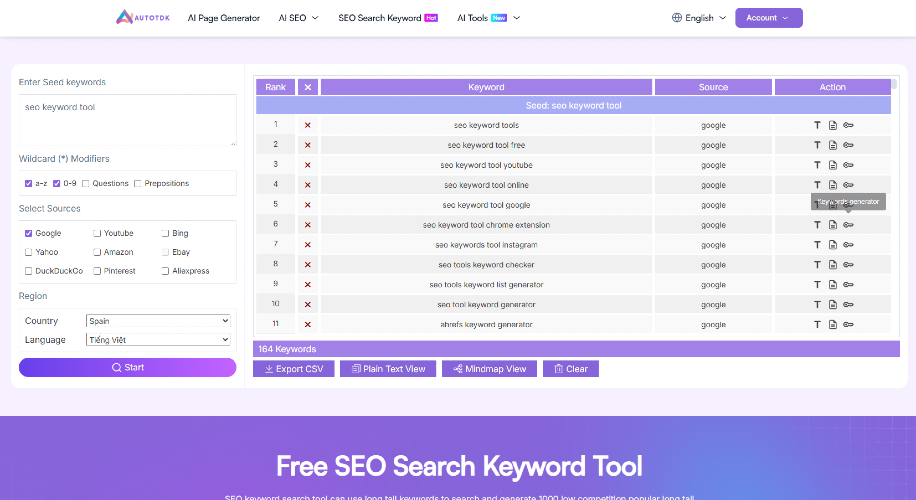Open the English language selector
This screenshot has width=916, height=500.
(x=699, y=18)
